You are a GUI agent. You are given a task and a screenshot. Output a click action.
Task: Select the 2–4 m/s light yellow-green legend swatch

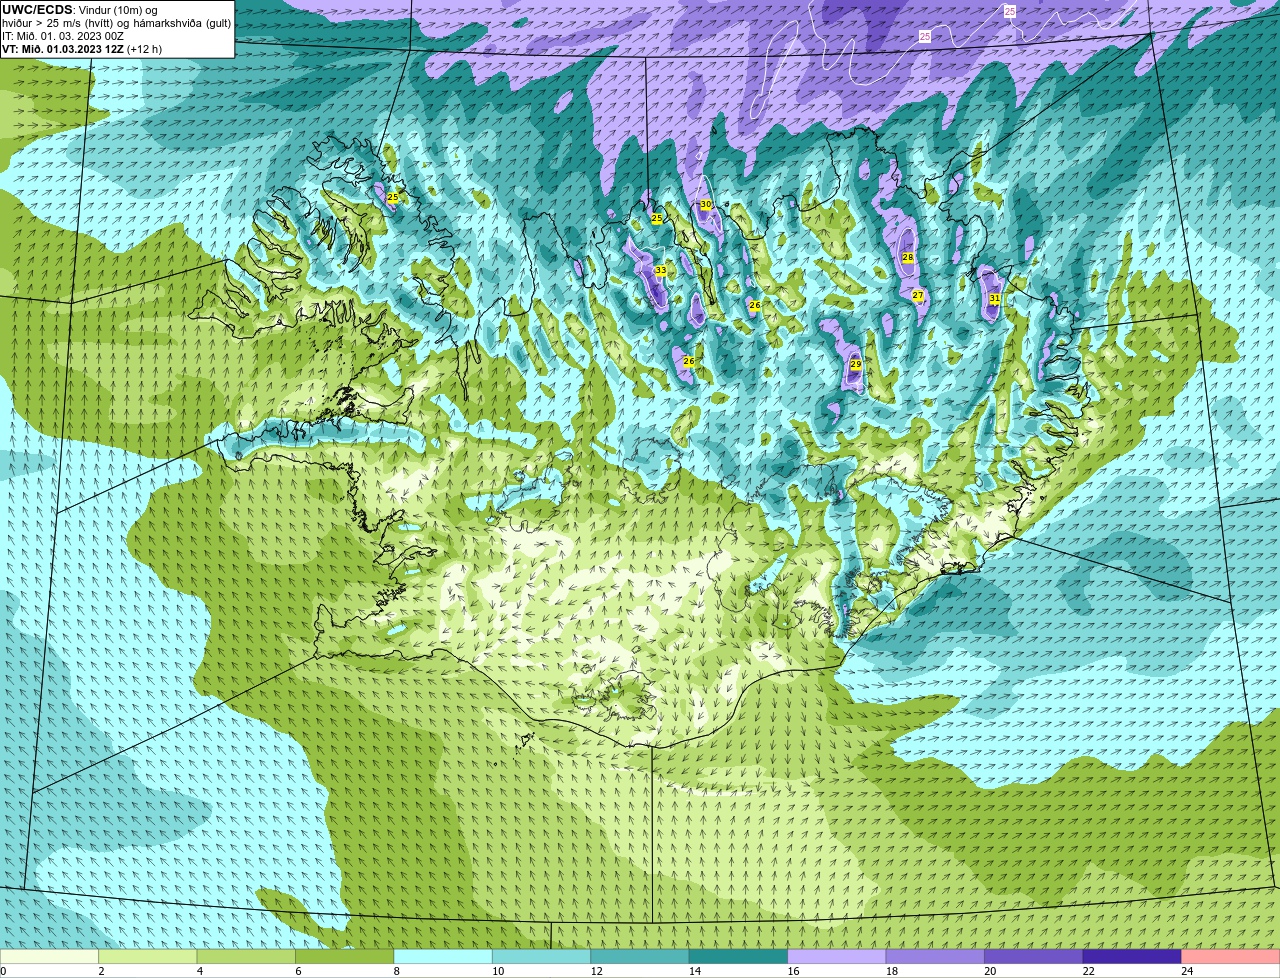[x=148, y=956]
